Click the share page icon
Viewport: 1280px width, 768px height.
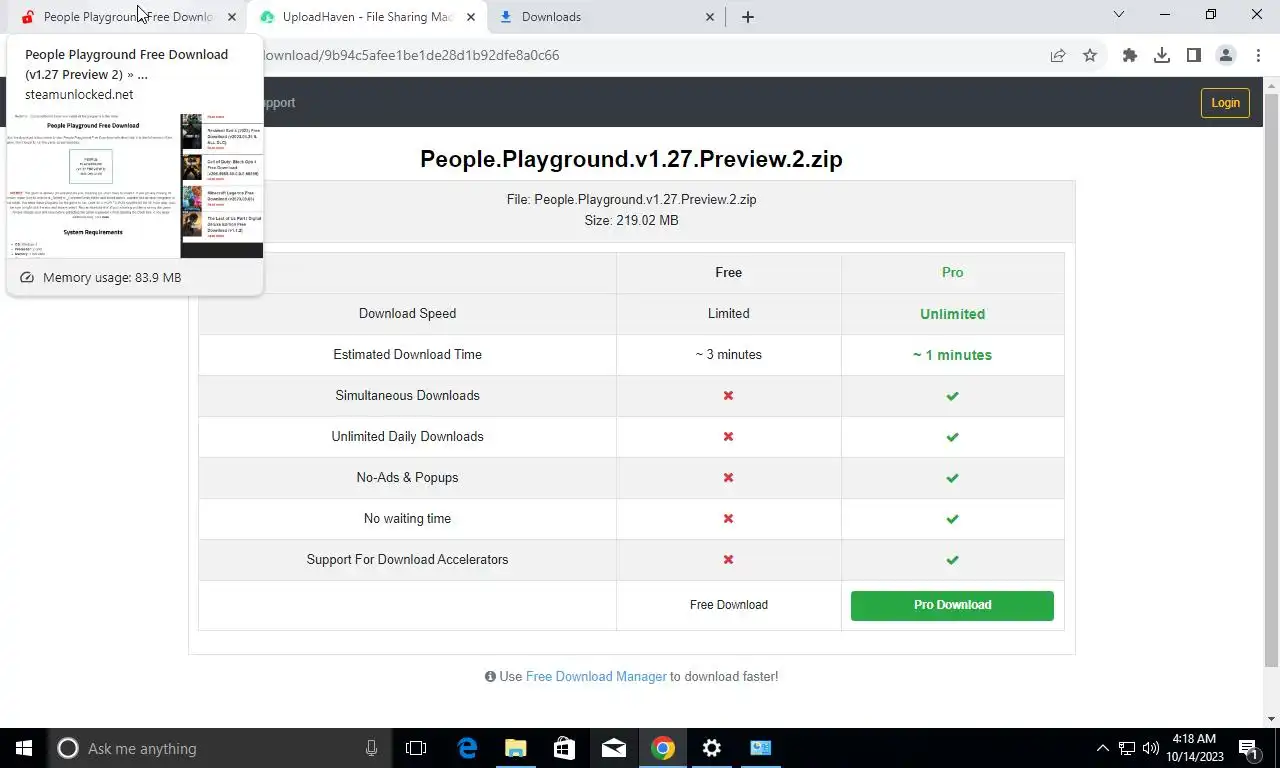click(x=1058, y=56)
